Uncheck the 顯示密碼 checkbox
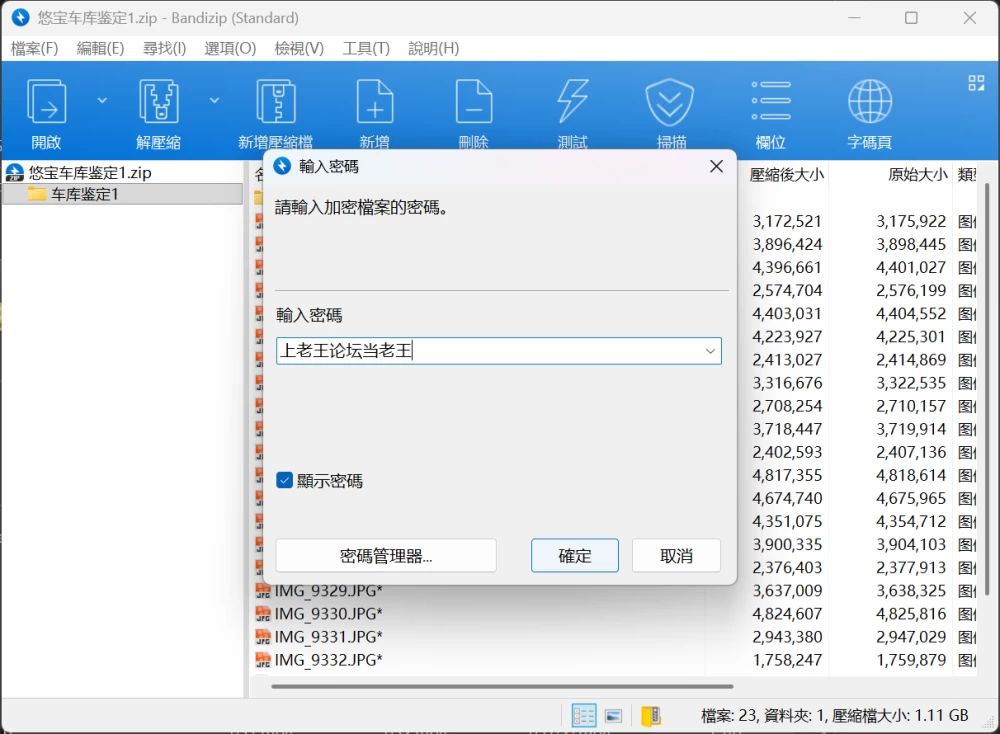The height and width of the screenshot is (734, 1000). [x=284, y=480]
